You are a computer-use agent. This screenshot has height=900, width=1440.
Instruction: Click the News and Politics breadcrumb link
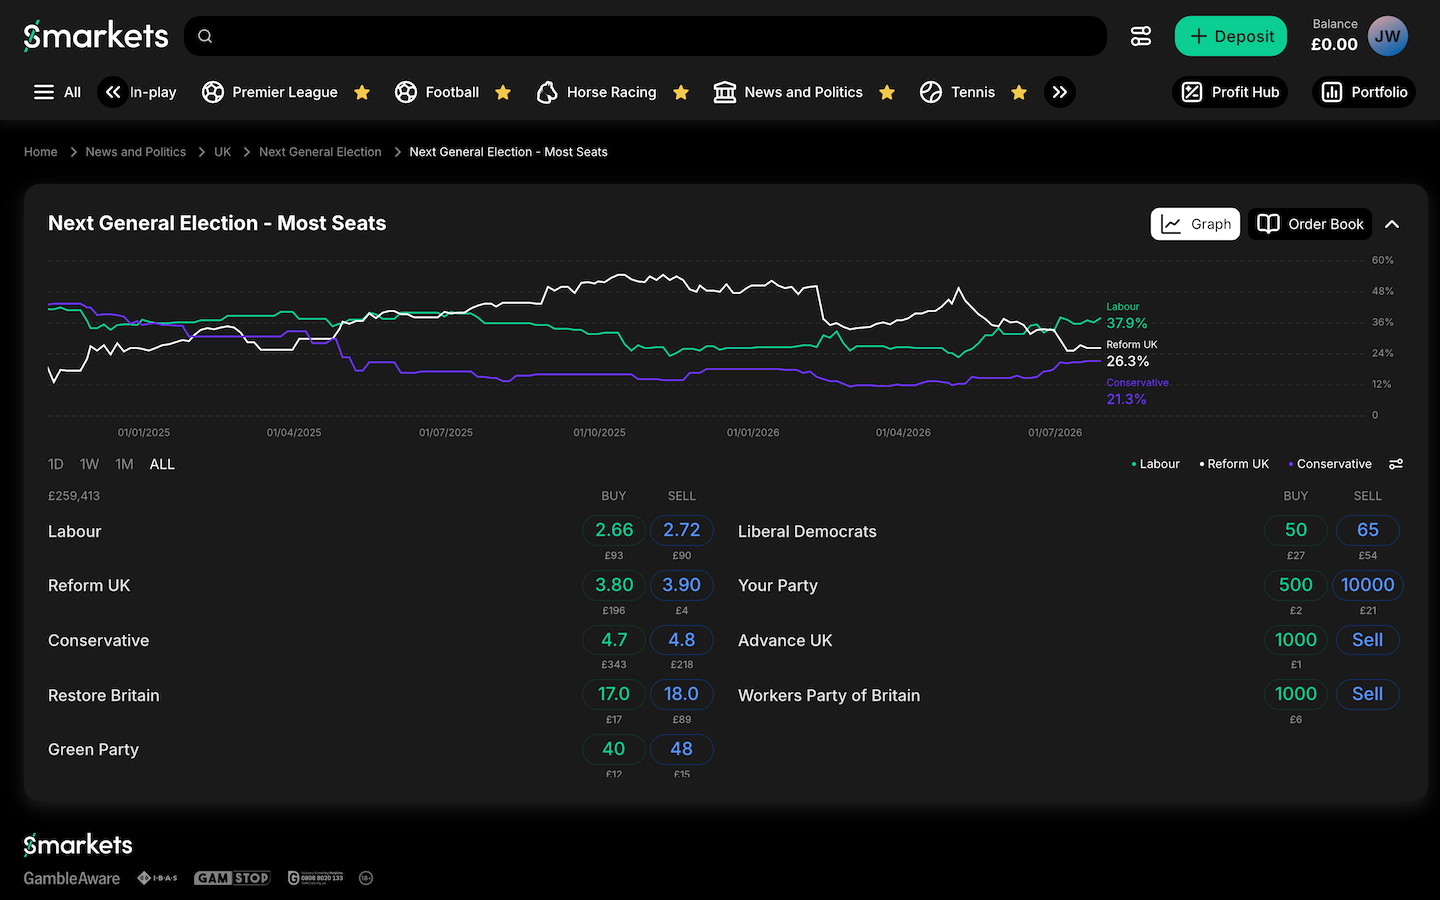136,152
